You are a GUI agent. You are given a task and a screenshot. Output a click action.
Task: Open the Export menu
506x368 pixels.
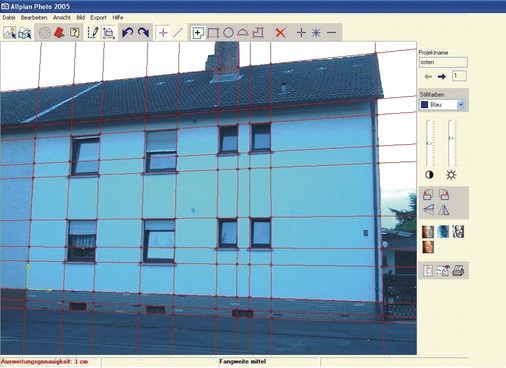[x=98, y=17]
